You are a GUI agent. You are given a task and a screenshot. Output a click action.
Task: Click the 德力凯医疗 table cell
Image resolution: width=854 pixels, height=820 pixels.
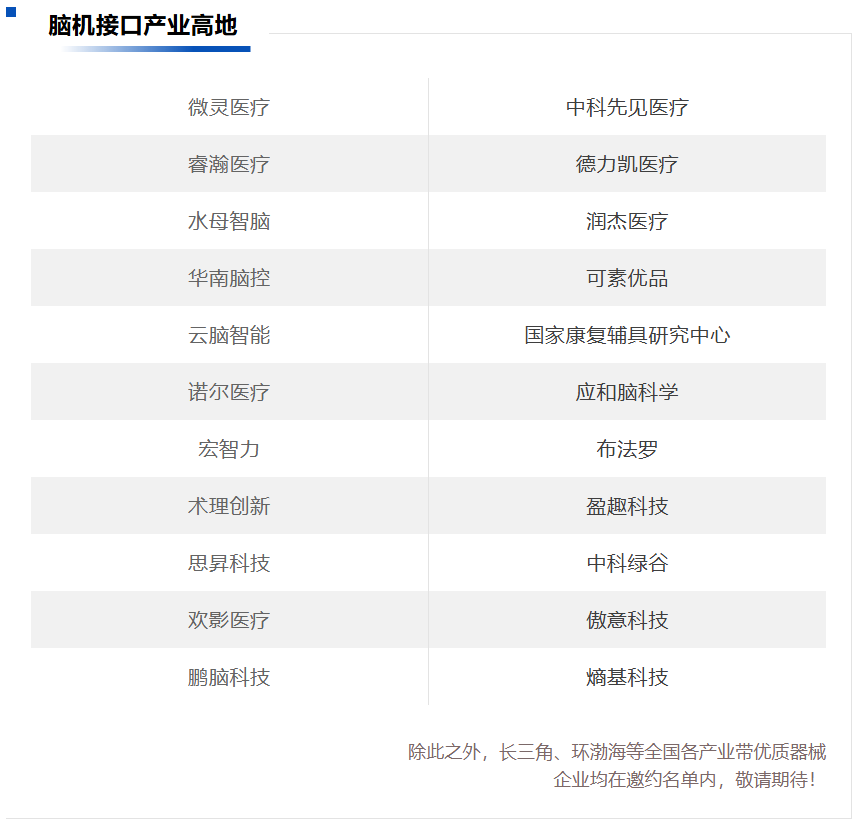click(x=627, y=164)
